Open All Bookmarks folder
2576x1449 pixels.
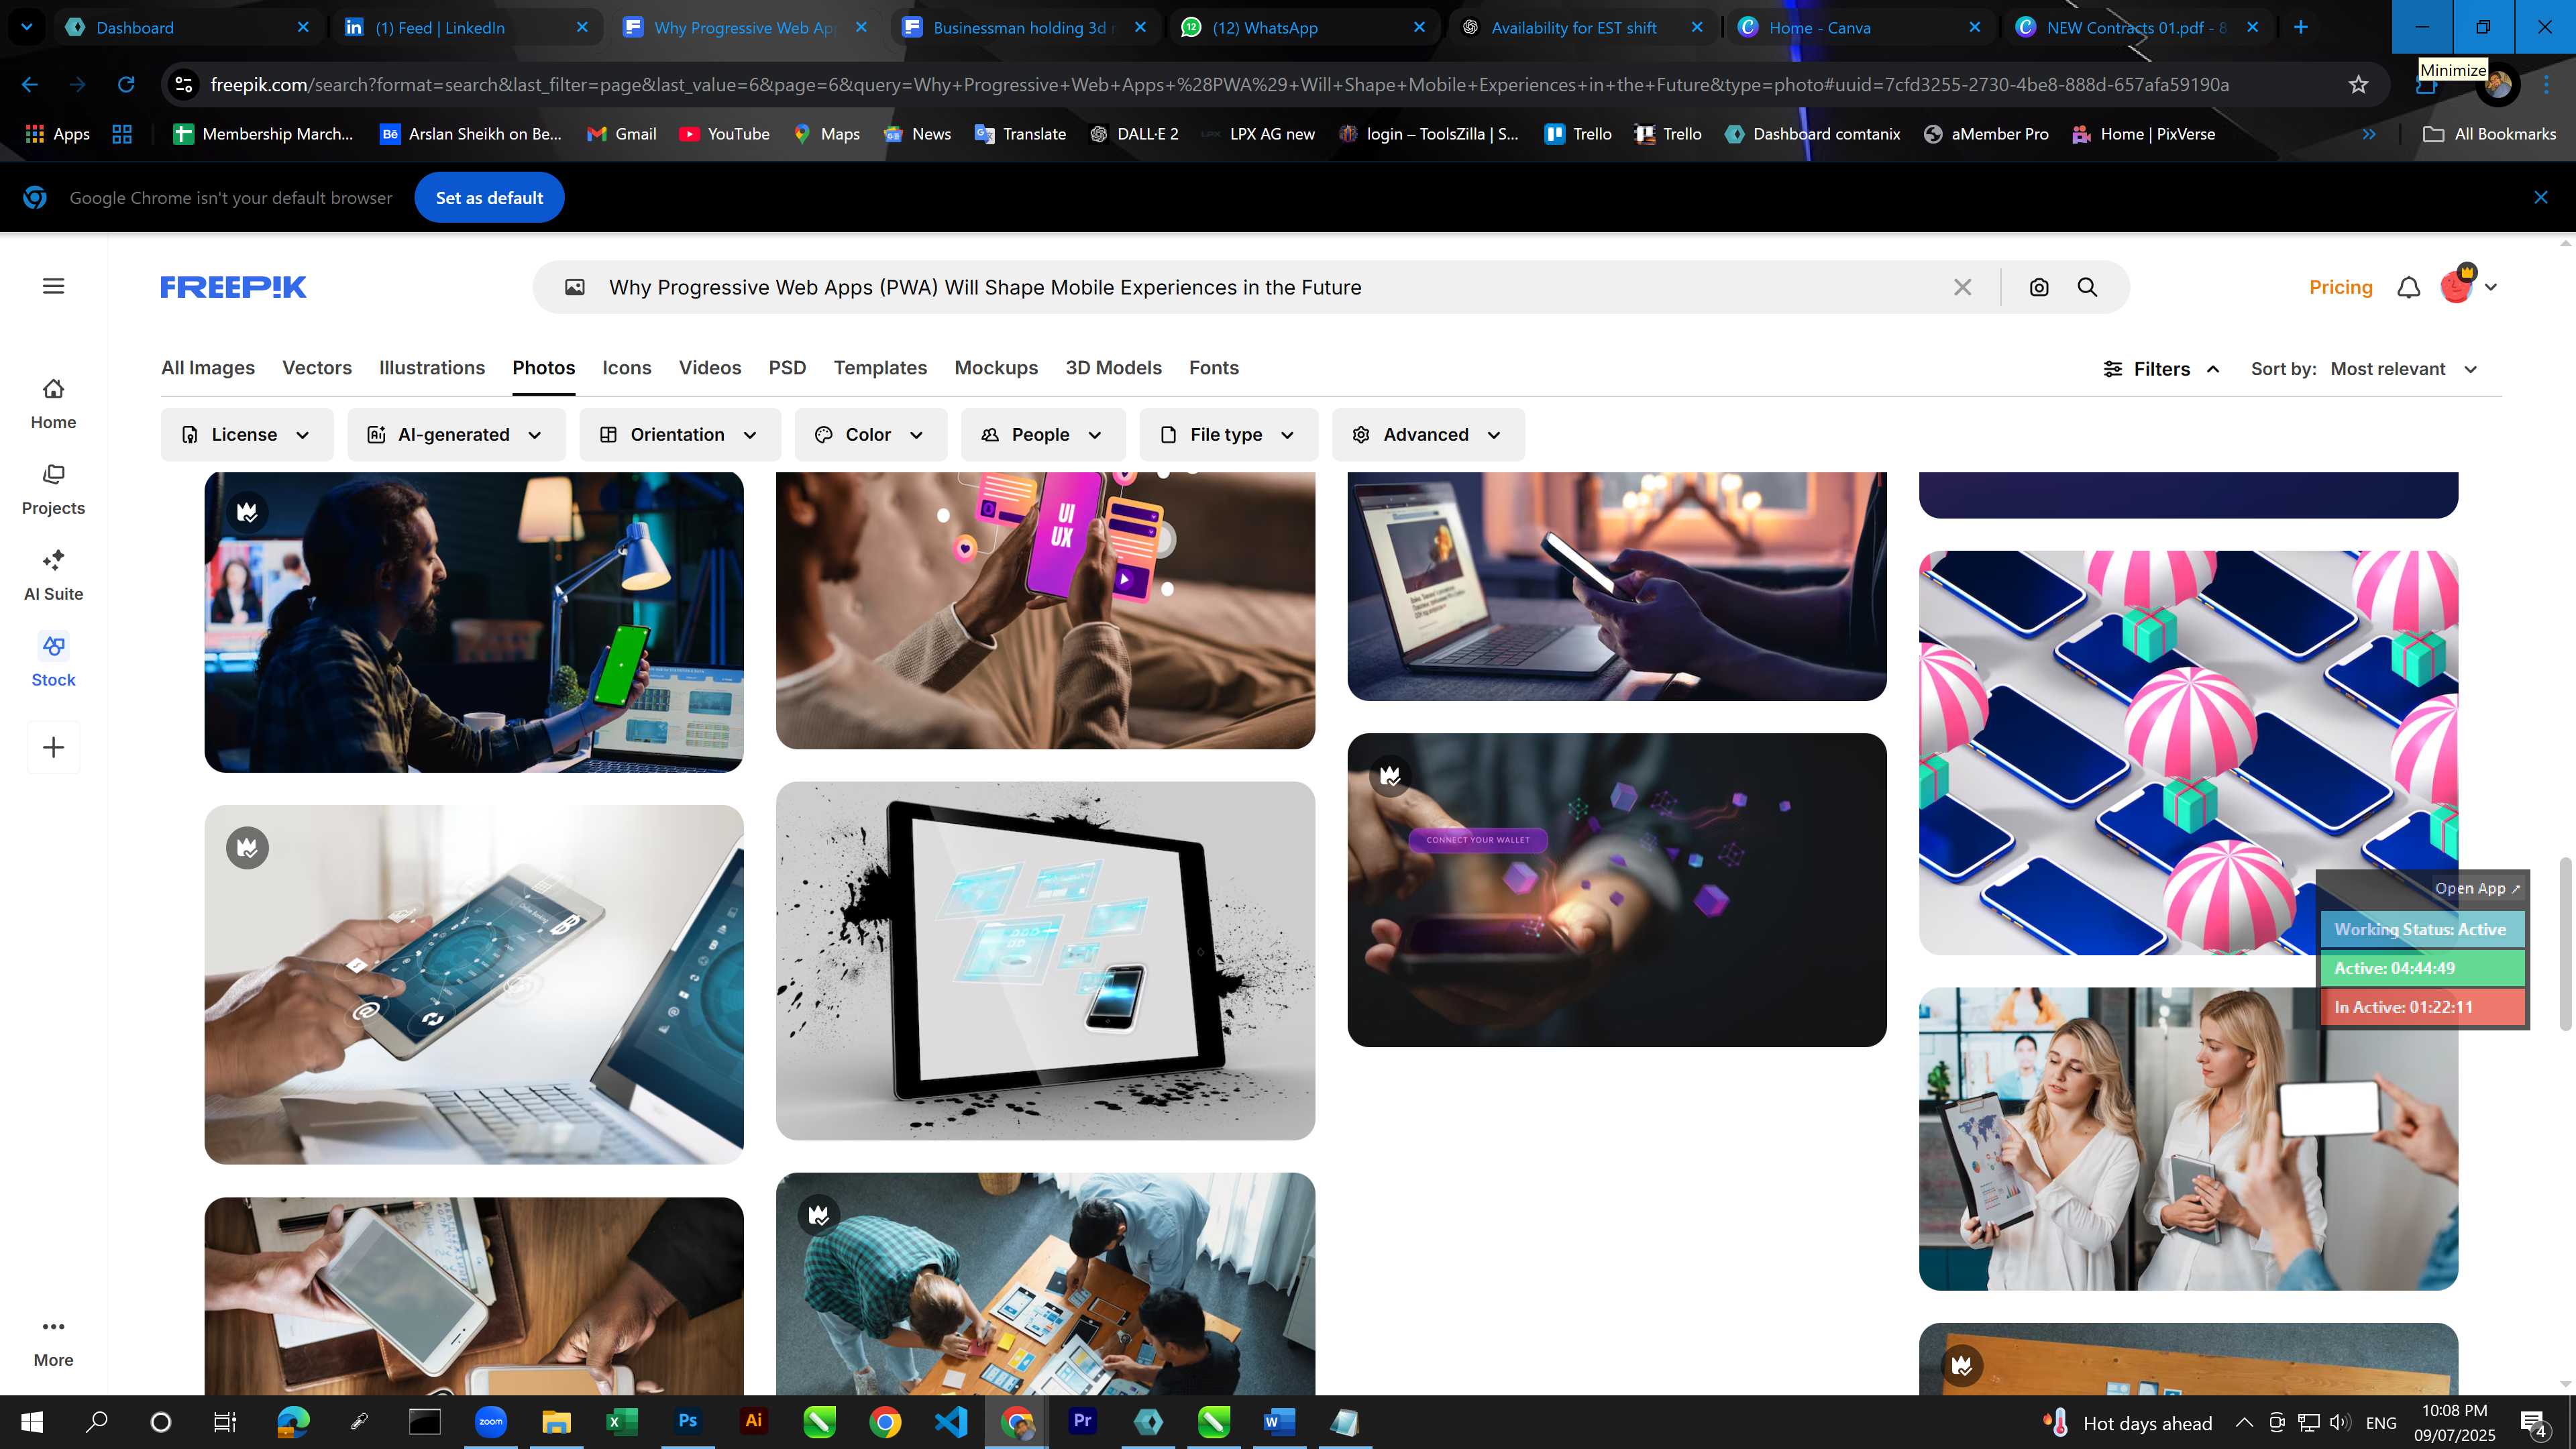[x=2490, y=134]
